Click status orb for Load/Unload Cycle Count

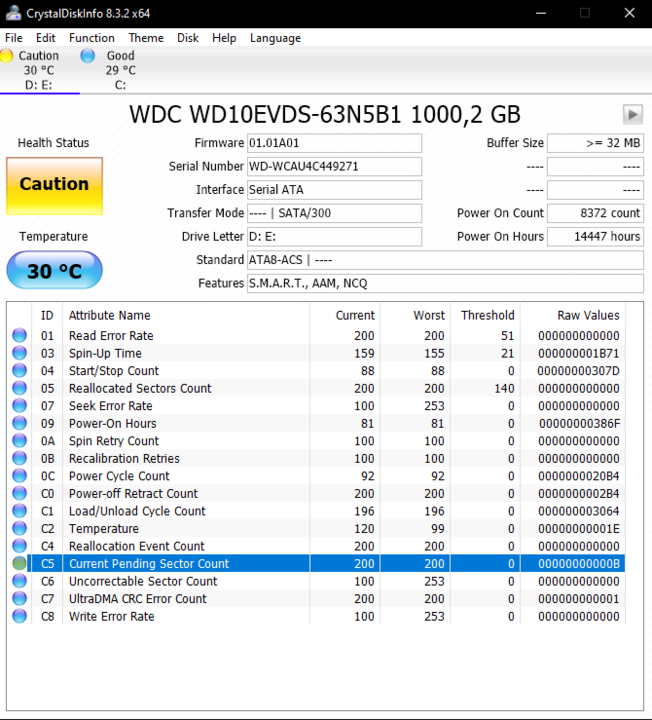(19, 511)
